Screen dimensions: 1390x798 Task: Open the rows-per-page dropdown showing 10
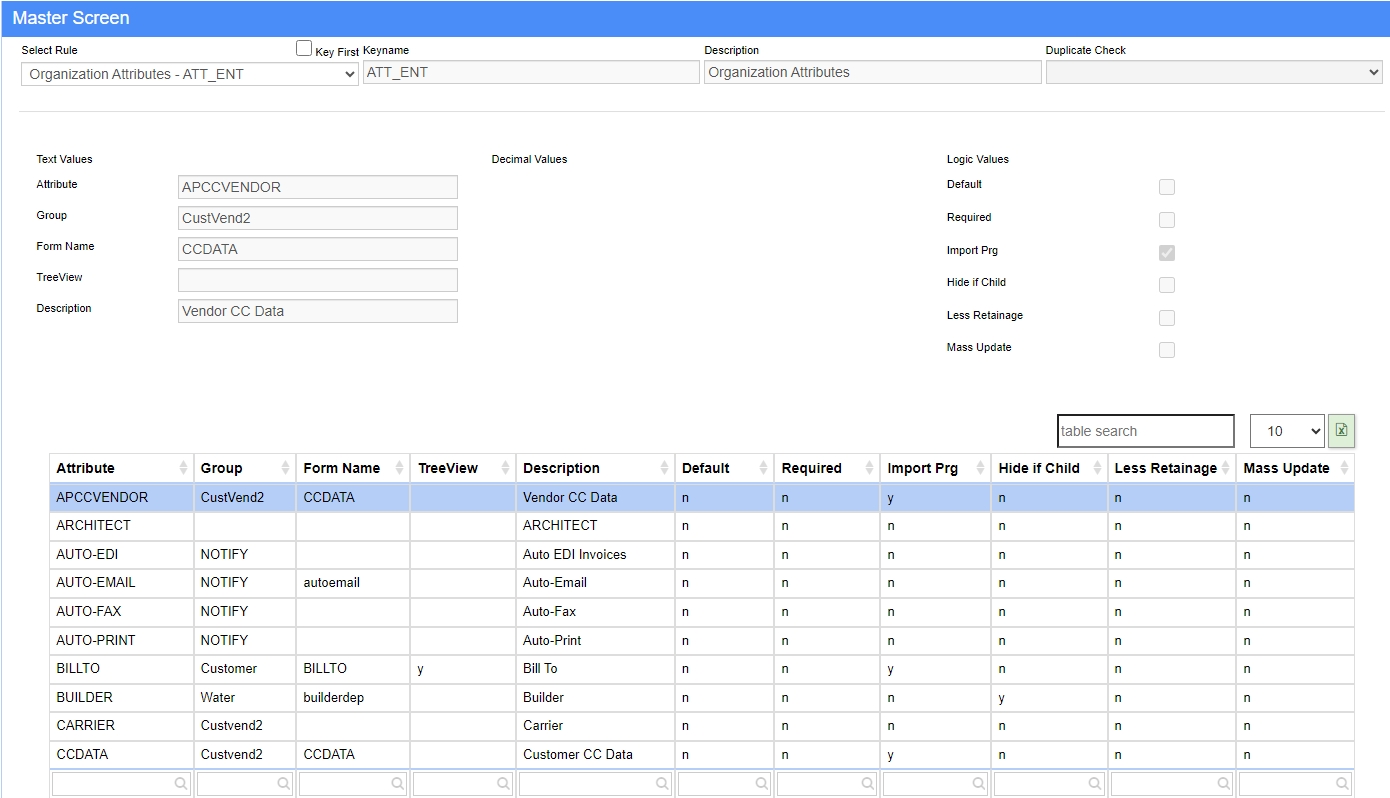tap(1287, 431)
